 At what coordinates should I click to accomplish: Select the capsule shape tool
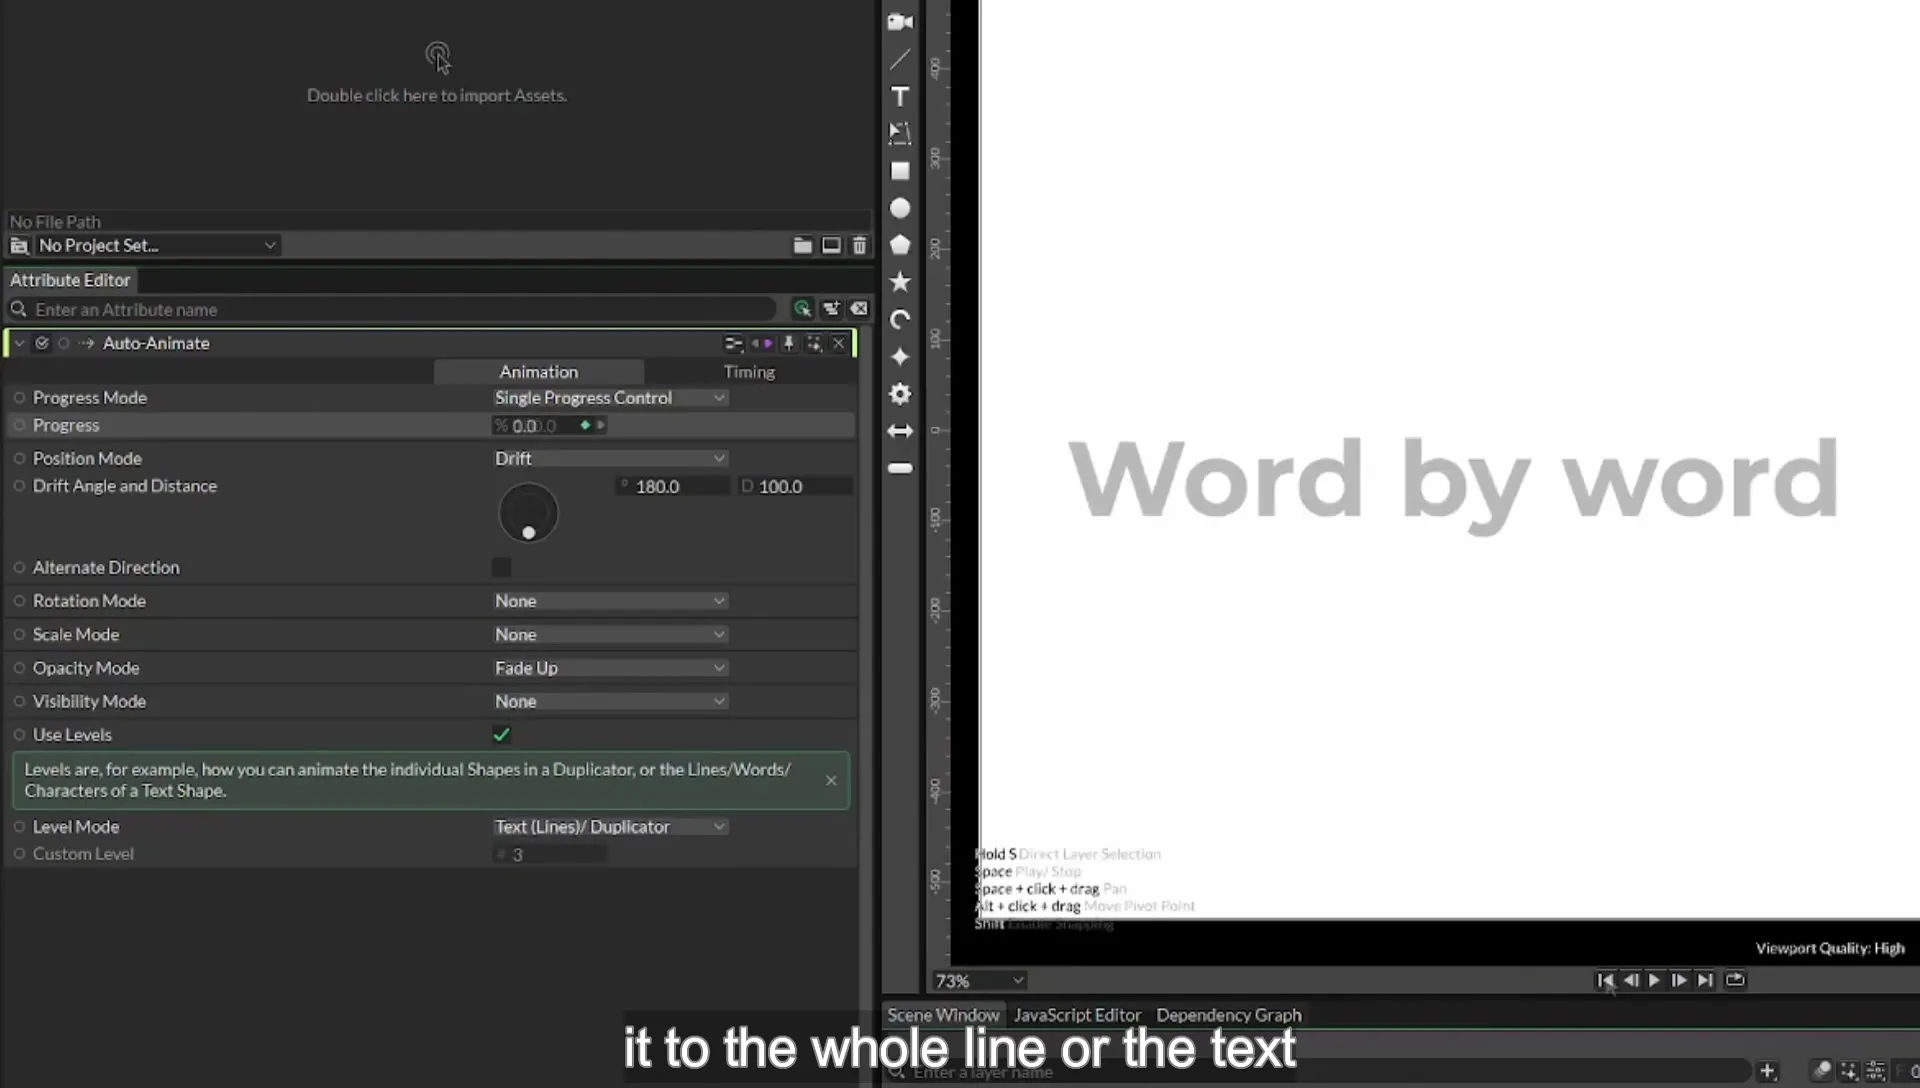(x=900, y=468)
